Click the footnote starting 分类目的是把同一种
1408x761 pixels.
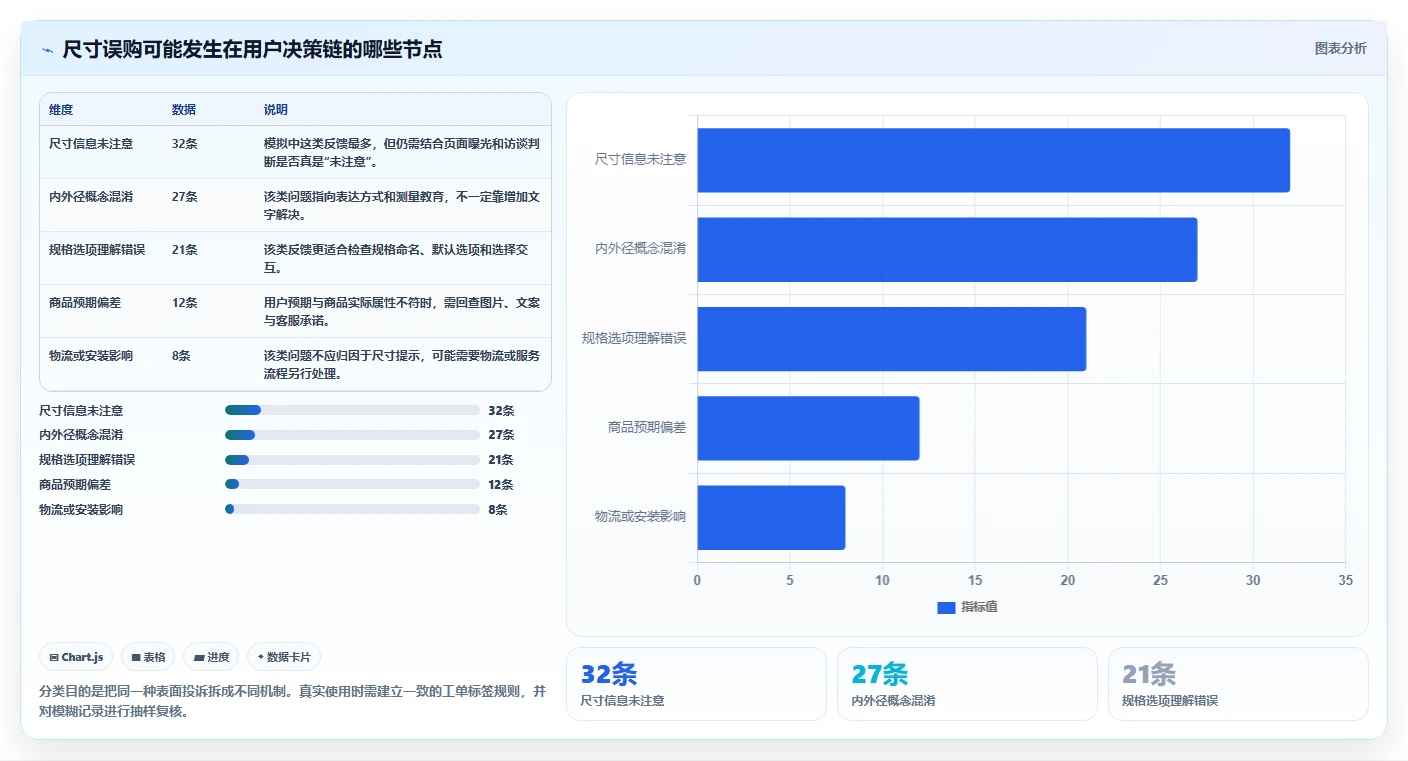(292, 702)
